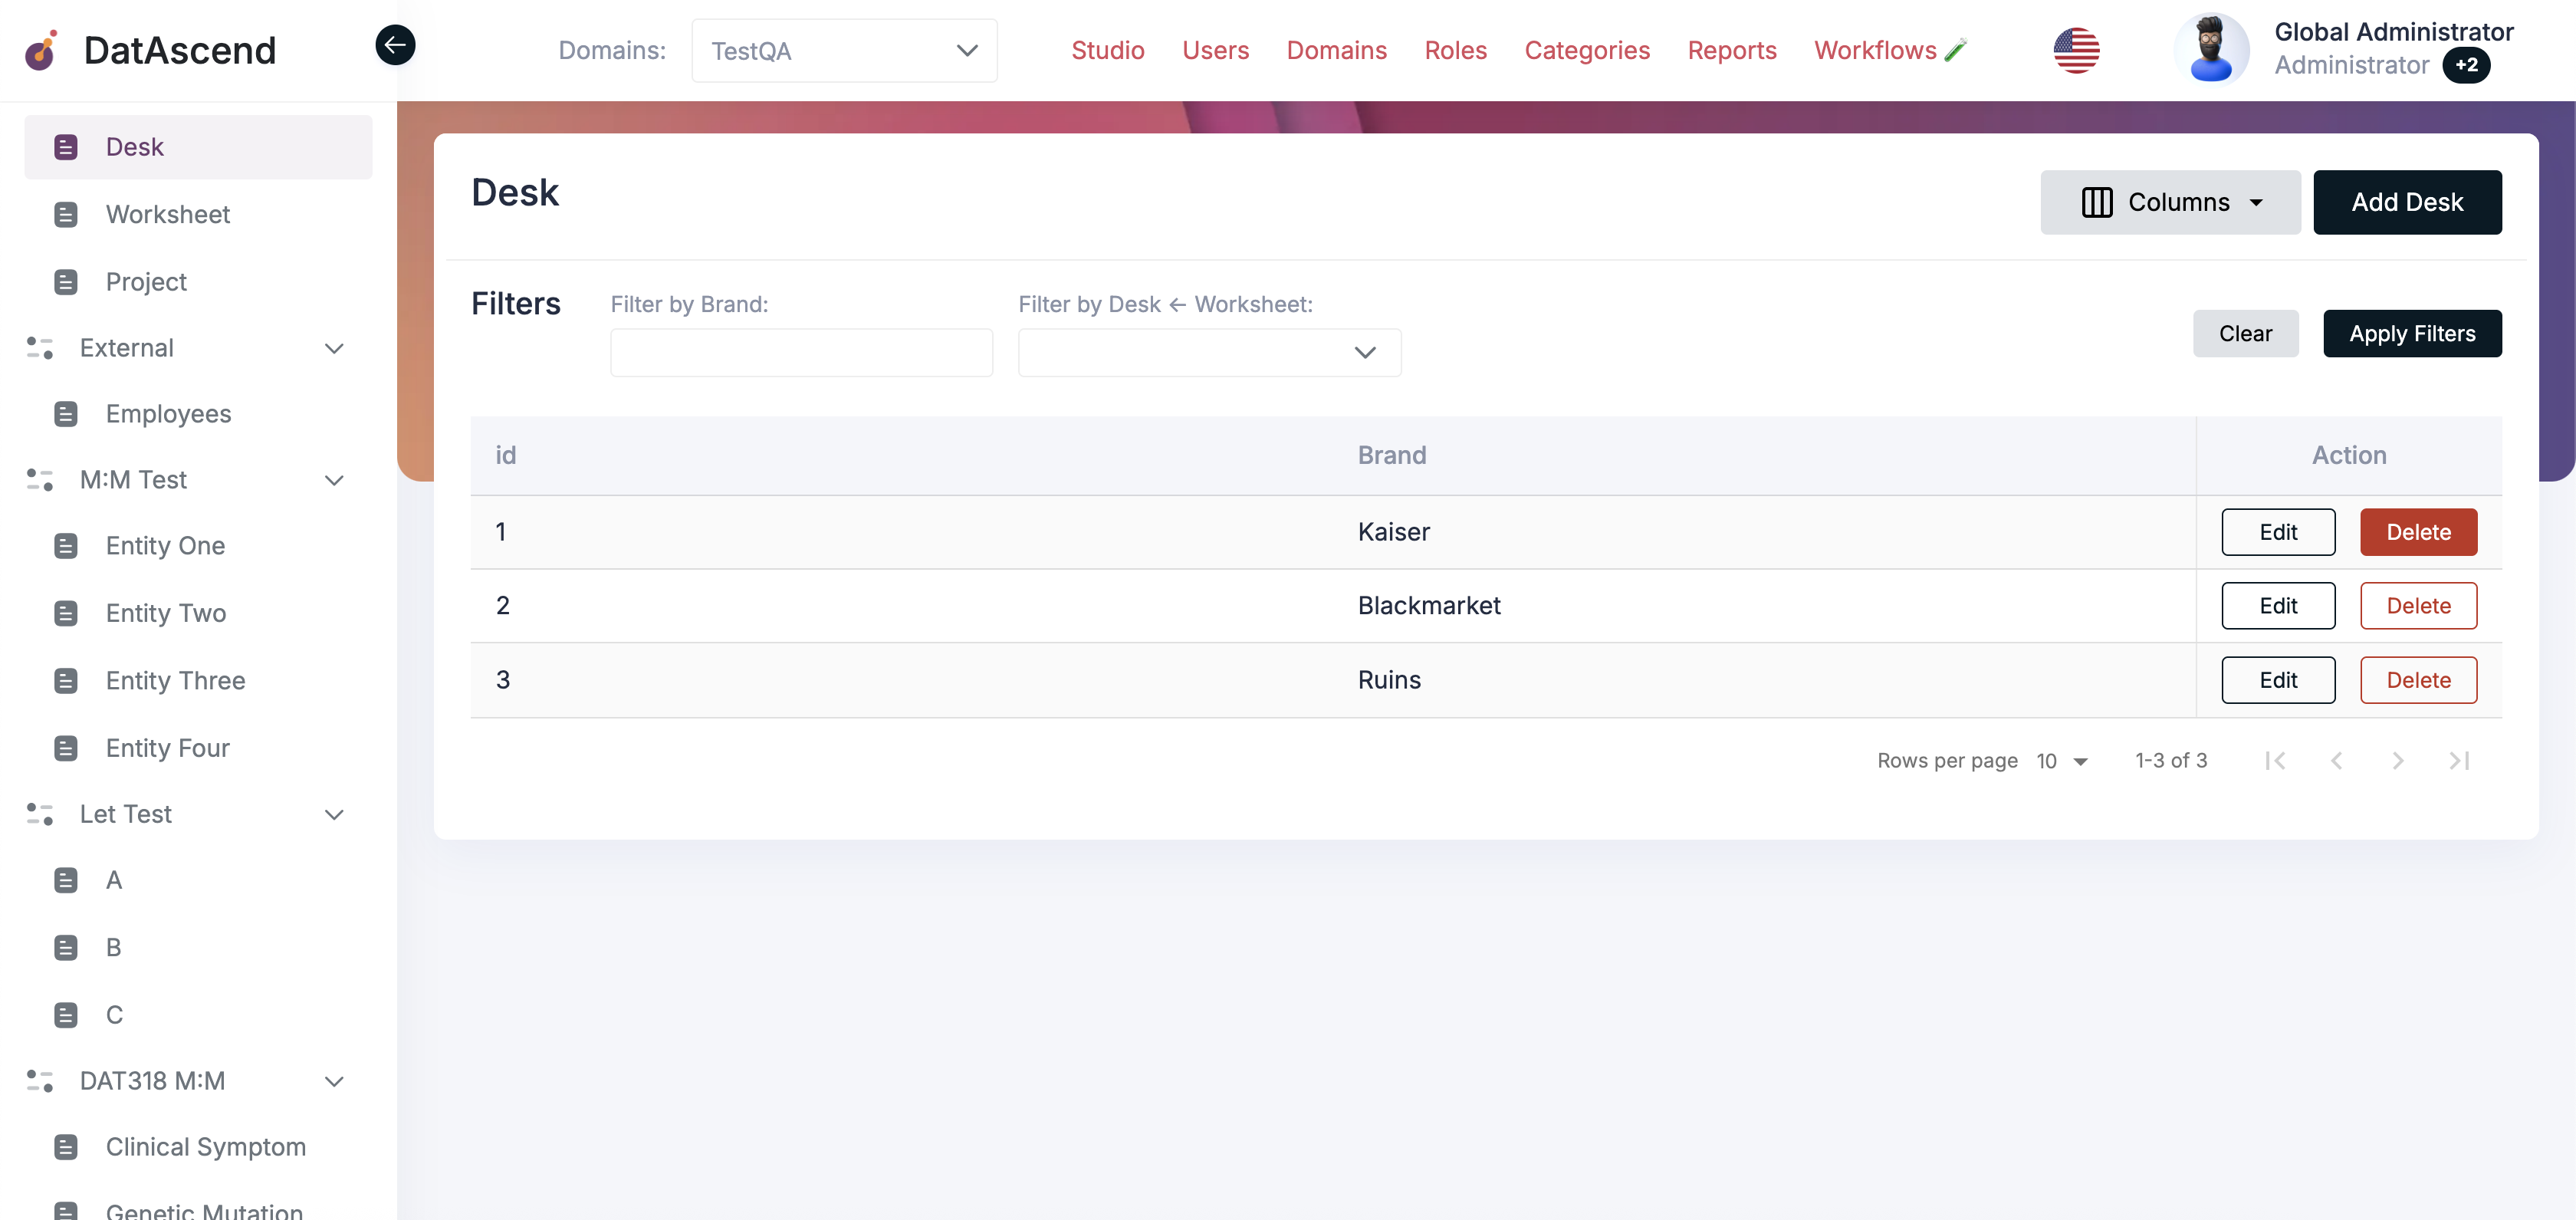Go to the first page arrow
The width and height of the screenshot is (2576, 1220).
(2275, 761)
